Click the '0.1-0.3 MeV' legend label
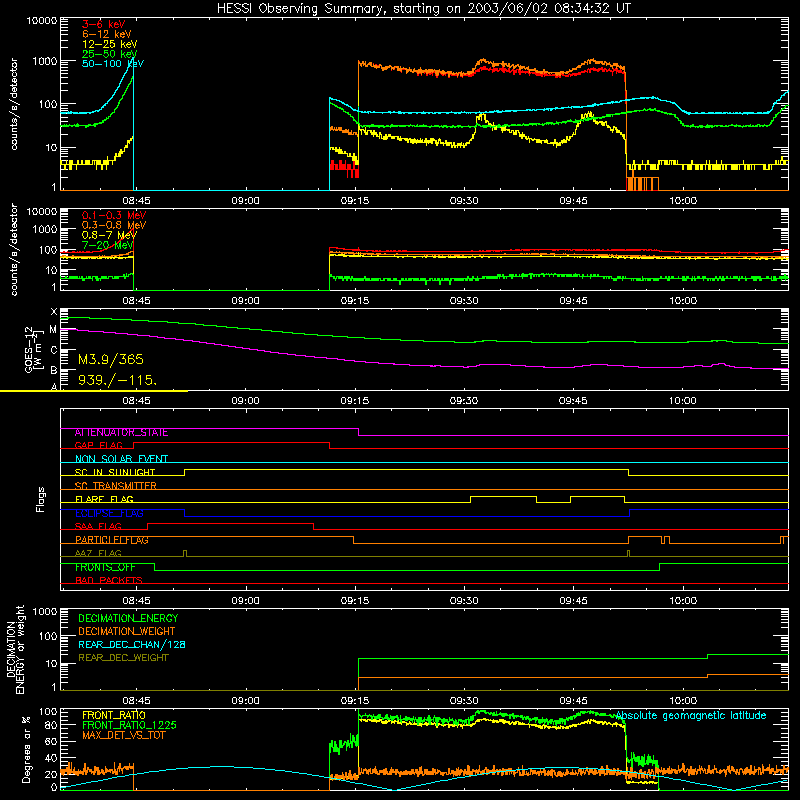This screenshot has height=800, width=800. 114,215
